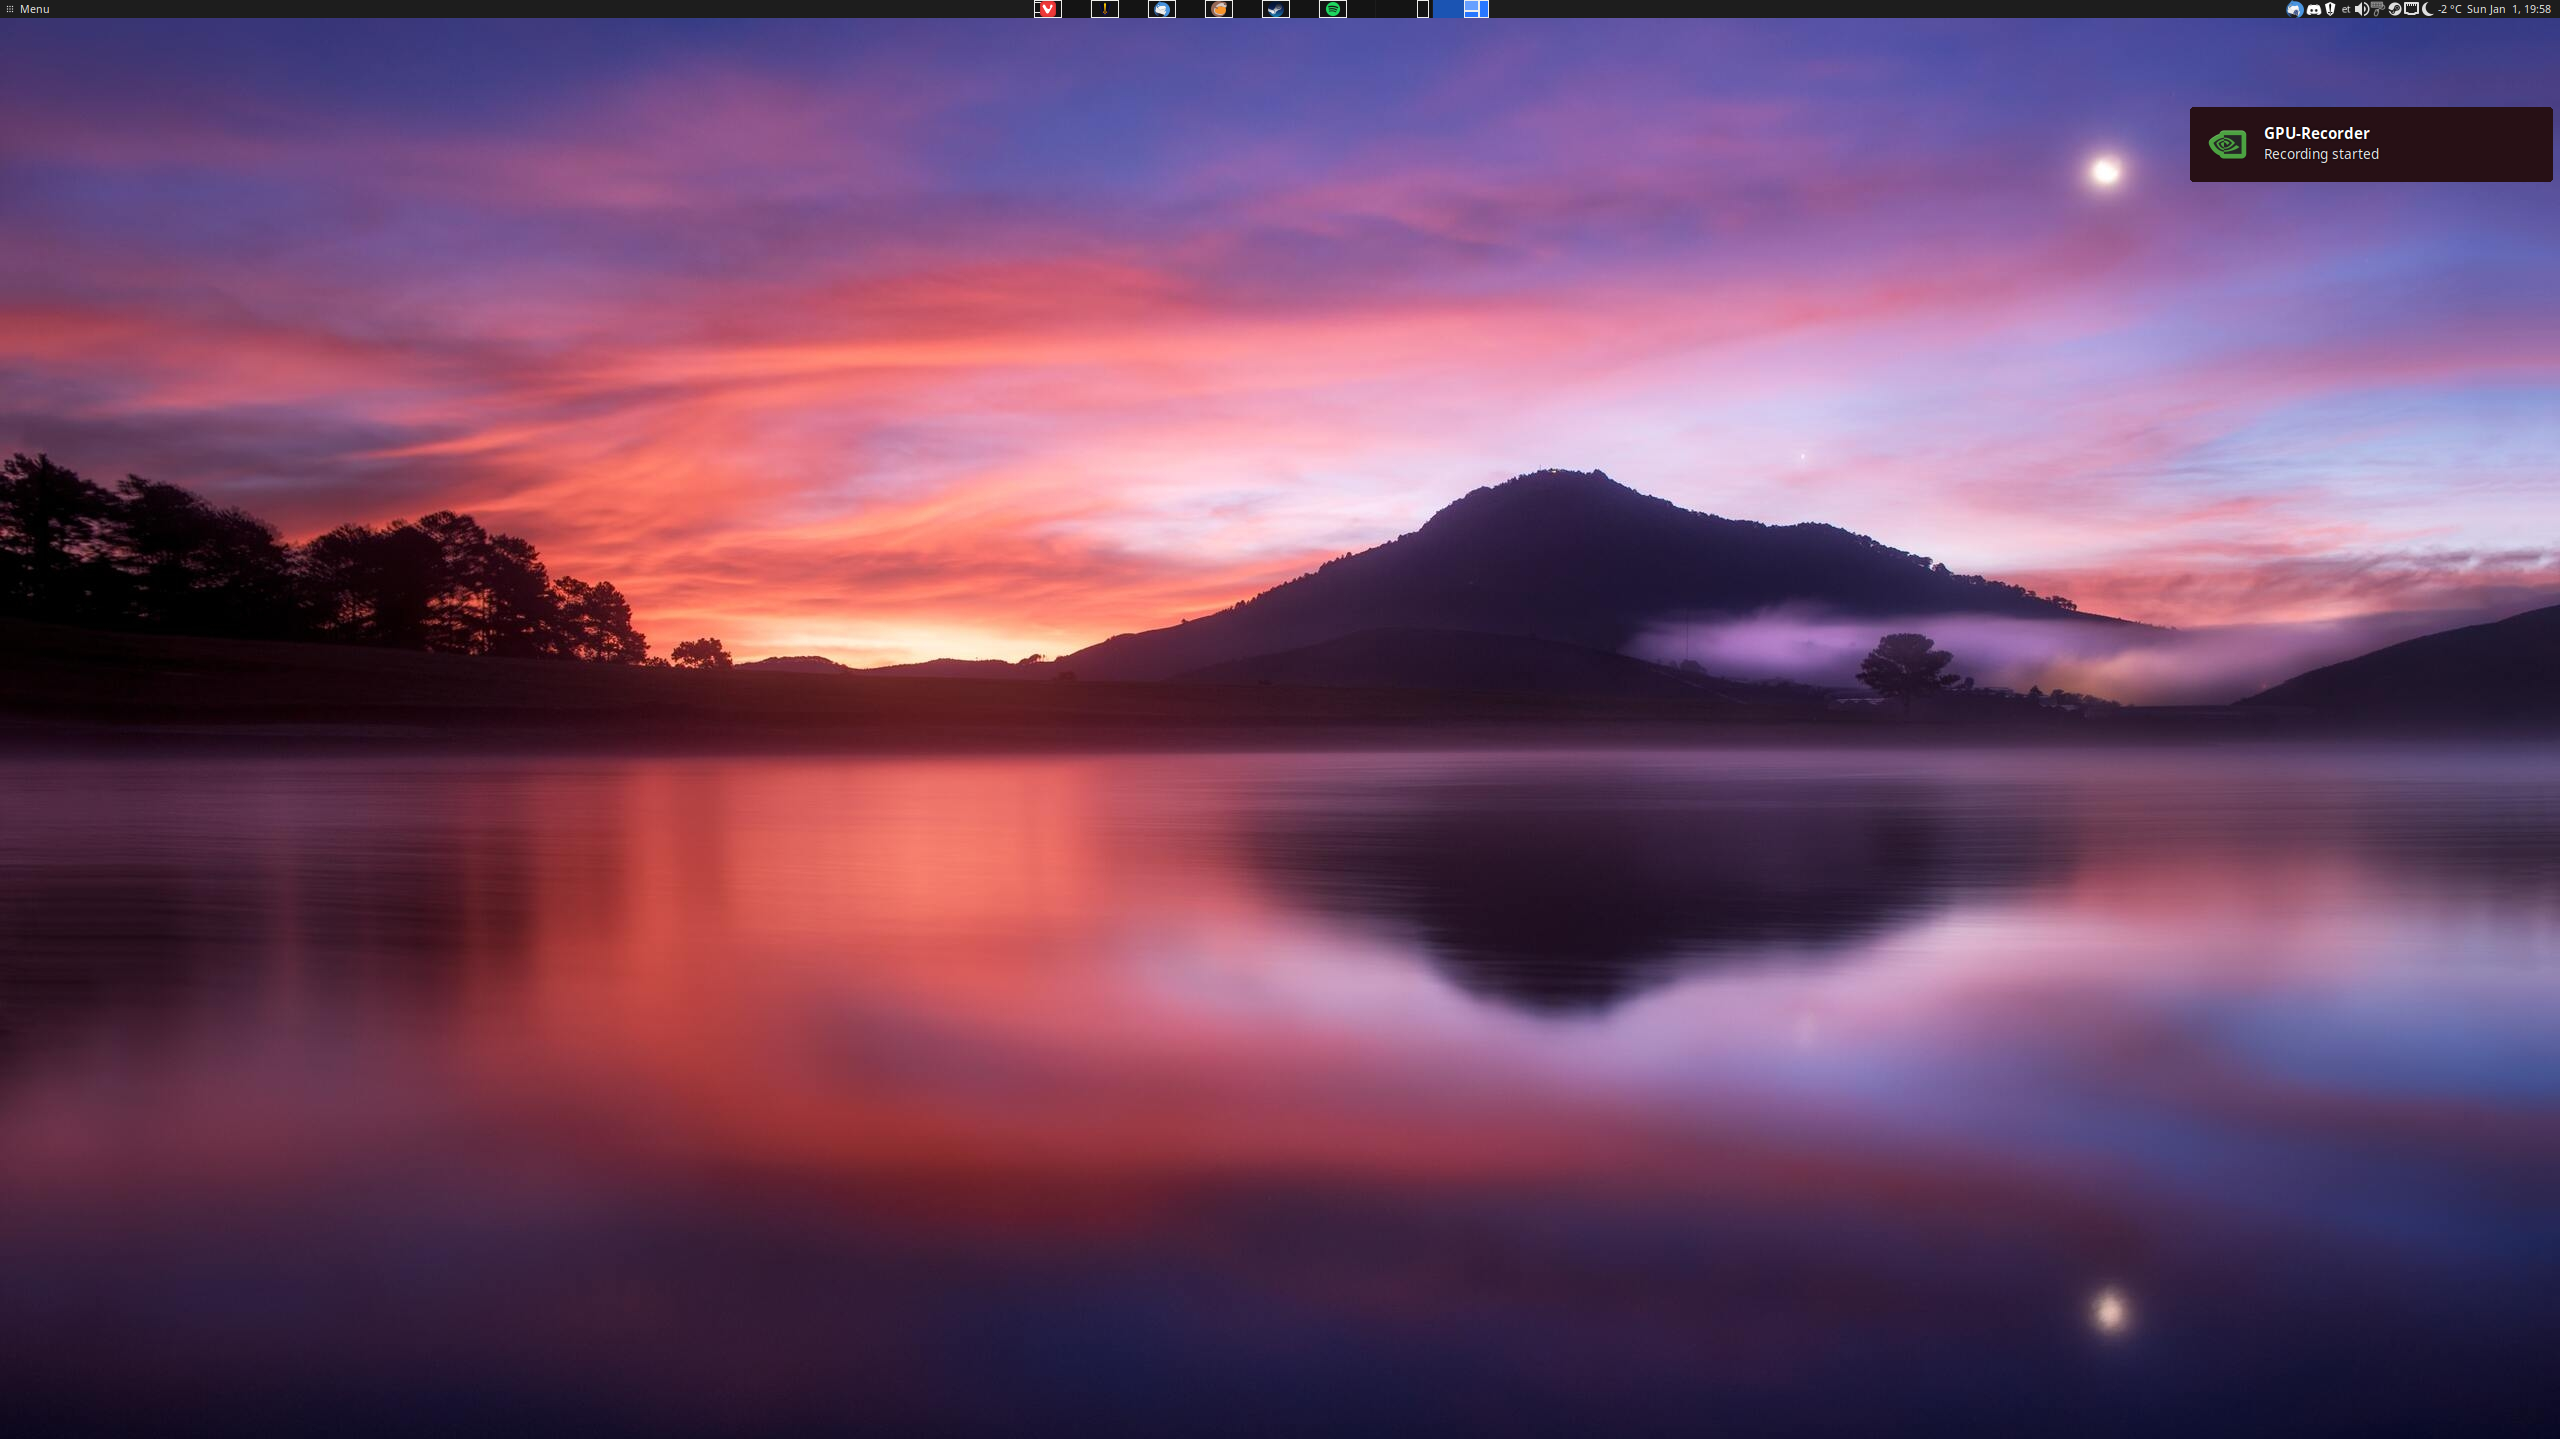2560x1439 pixels.
Task: Select the active blue workspace in the switcher
Action: [1447, 9]
